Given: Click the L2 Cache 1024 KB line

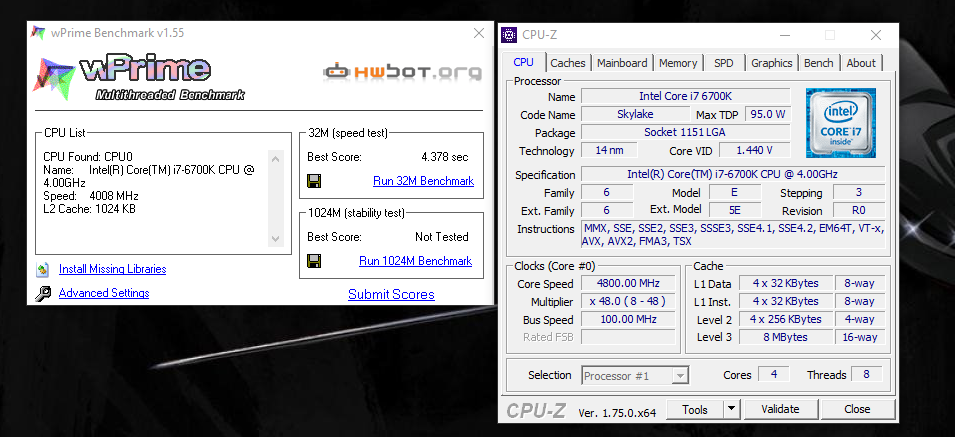Looking at the screenshot, I should [x=90, y=209].
